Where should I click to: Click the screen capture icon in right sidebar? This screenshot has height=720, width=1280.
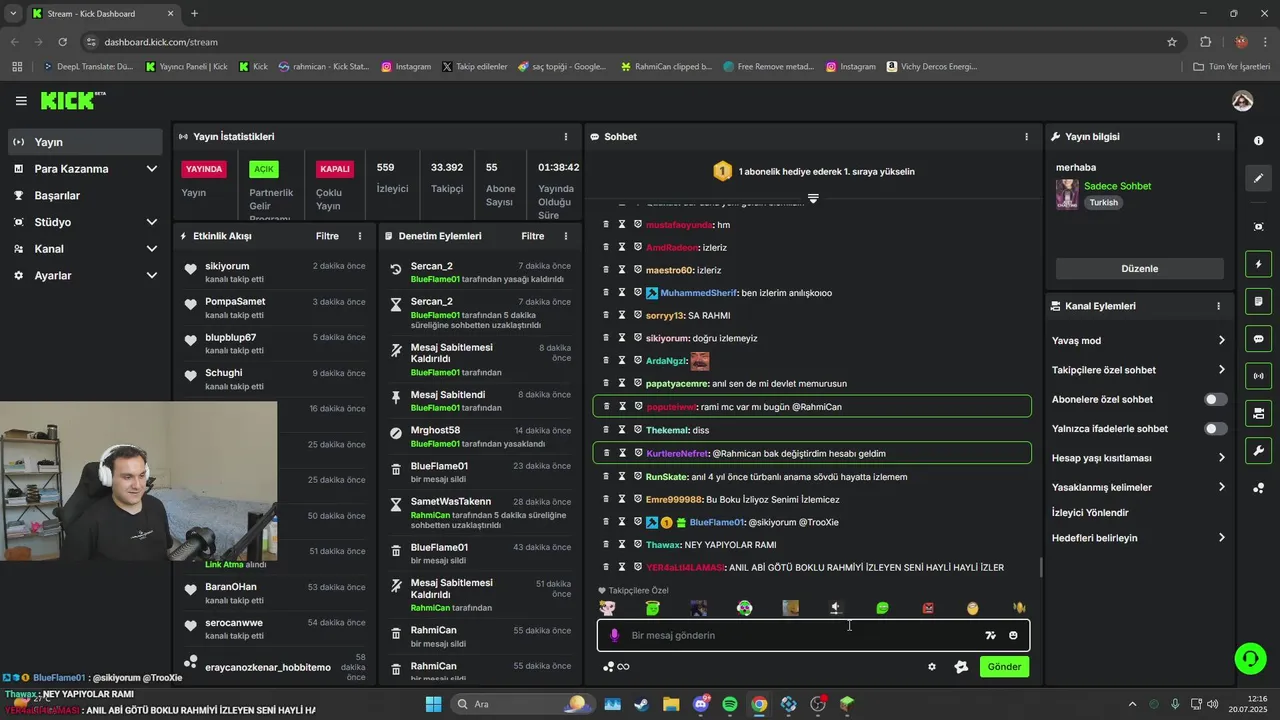pyautogui.click(x=1259, y=227)
